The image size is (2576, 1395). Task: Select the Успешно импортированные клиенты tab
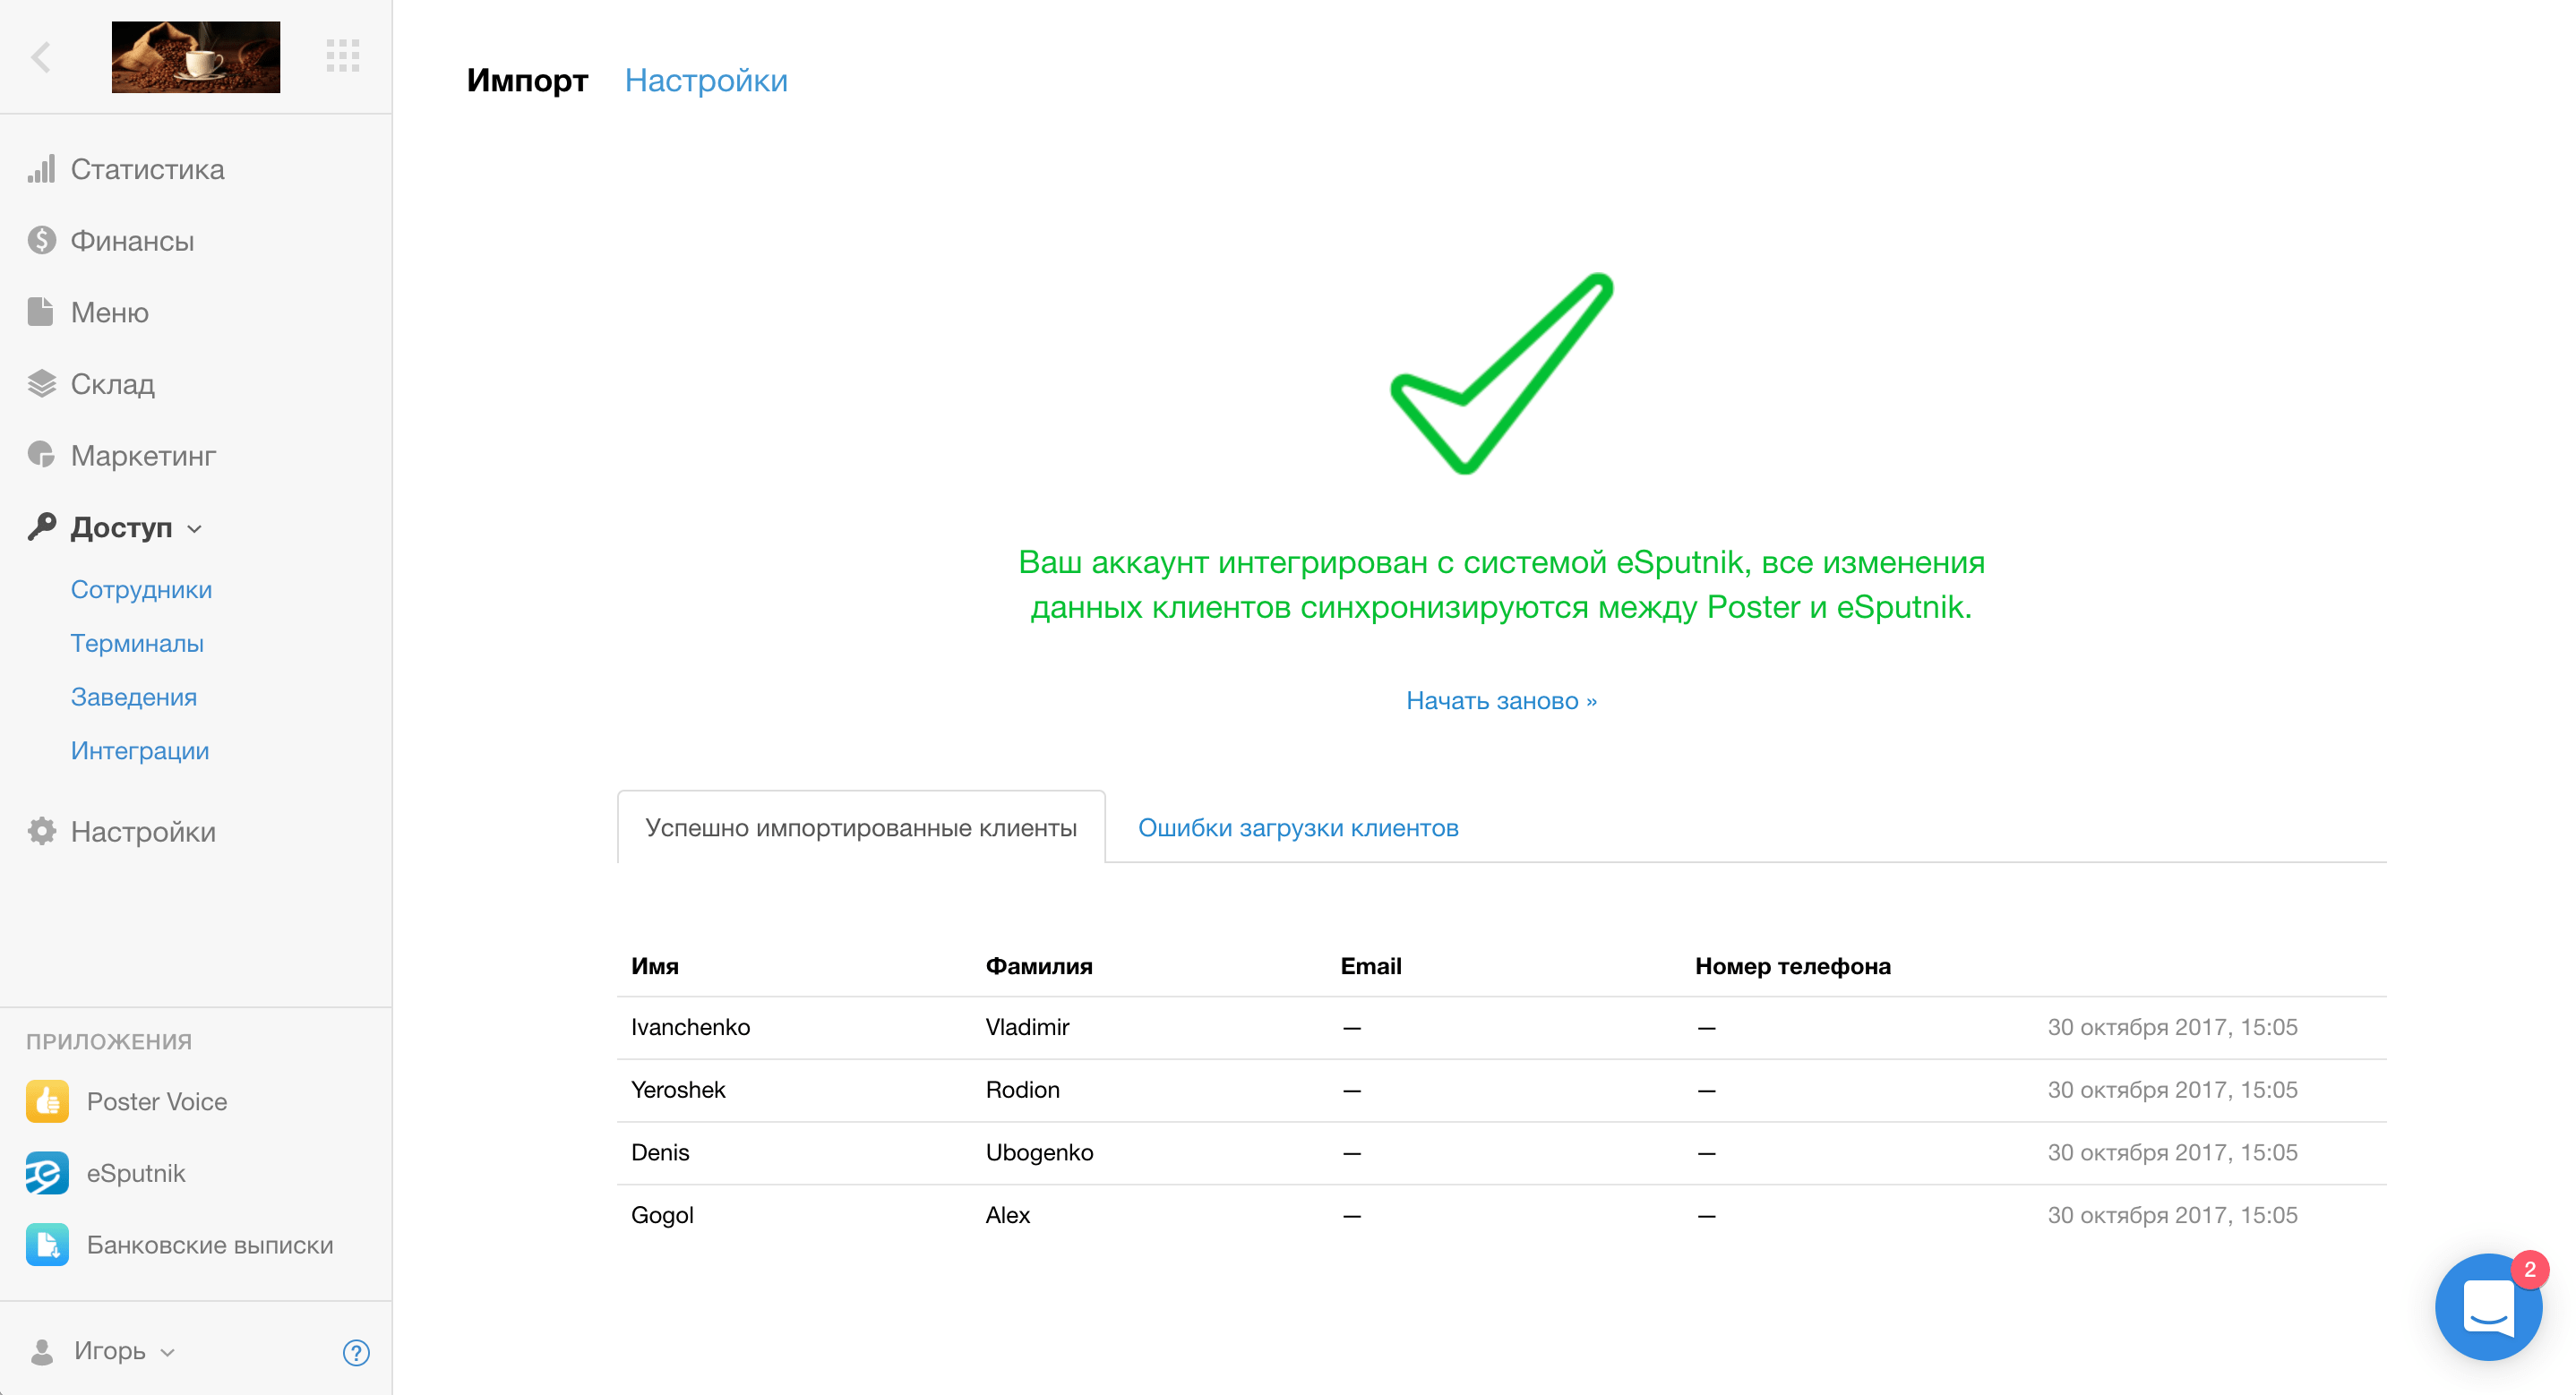pyautogui.click(x=861, y=828)
